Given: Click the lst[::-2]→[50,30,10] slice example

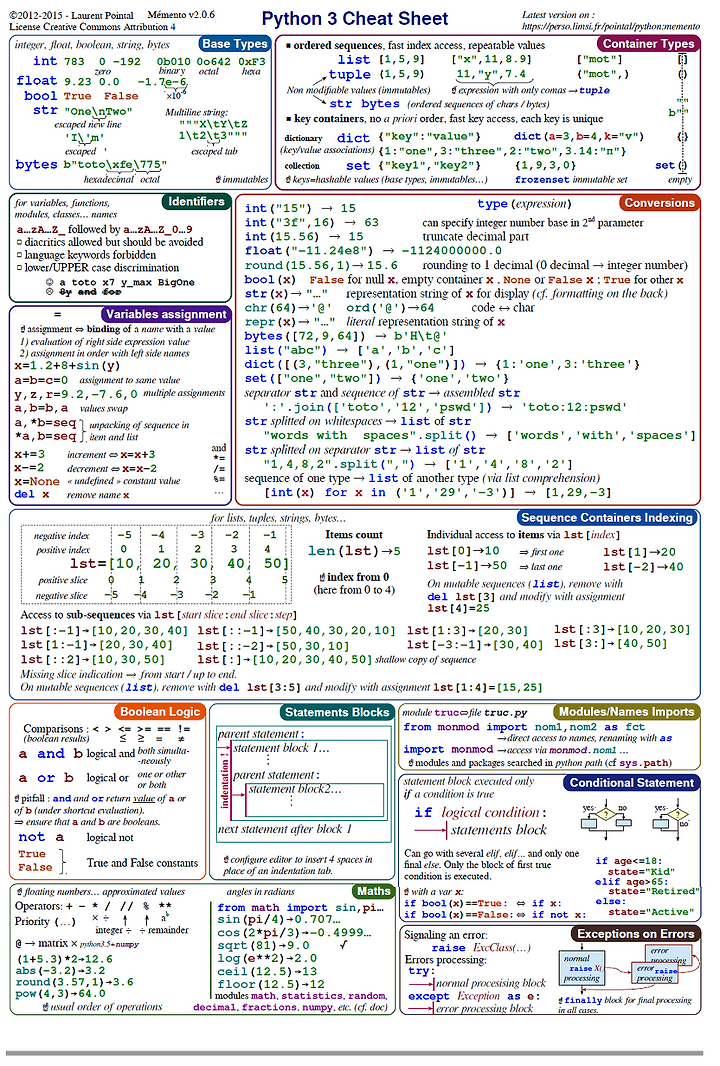Looking at the screenshot, I should point(273,646).
